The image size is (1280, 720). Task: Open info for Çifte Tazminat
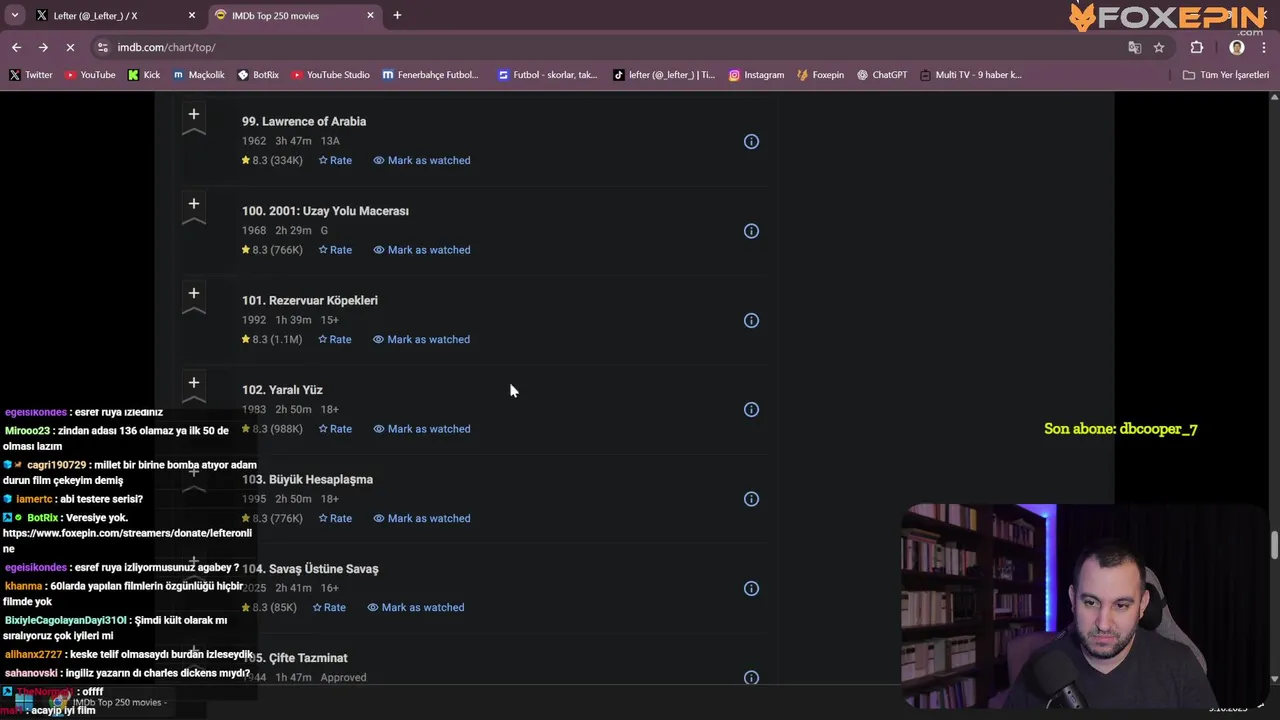751,678
